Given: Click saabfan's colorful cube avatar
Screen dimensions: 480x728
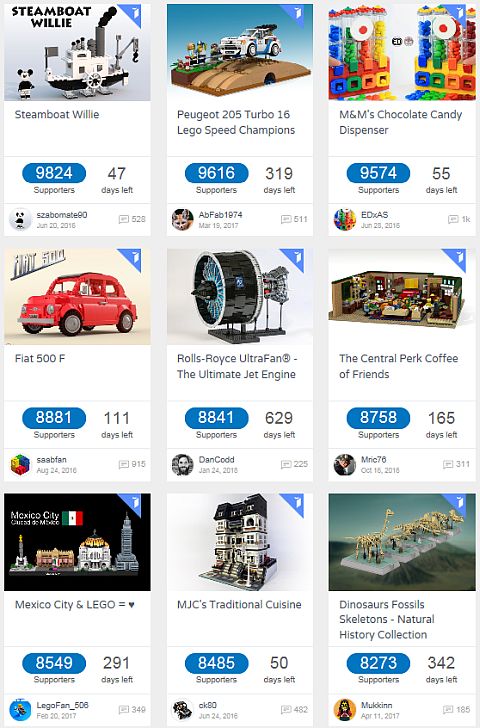Looking at the screenshot, I should coord(20,464).
